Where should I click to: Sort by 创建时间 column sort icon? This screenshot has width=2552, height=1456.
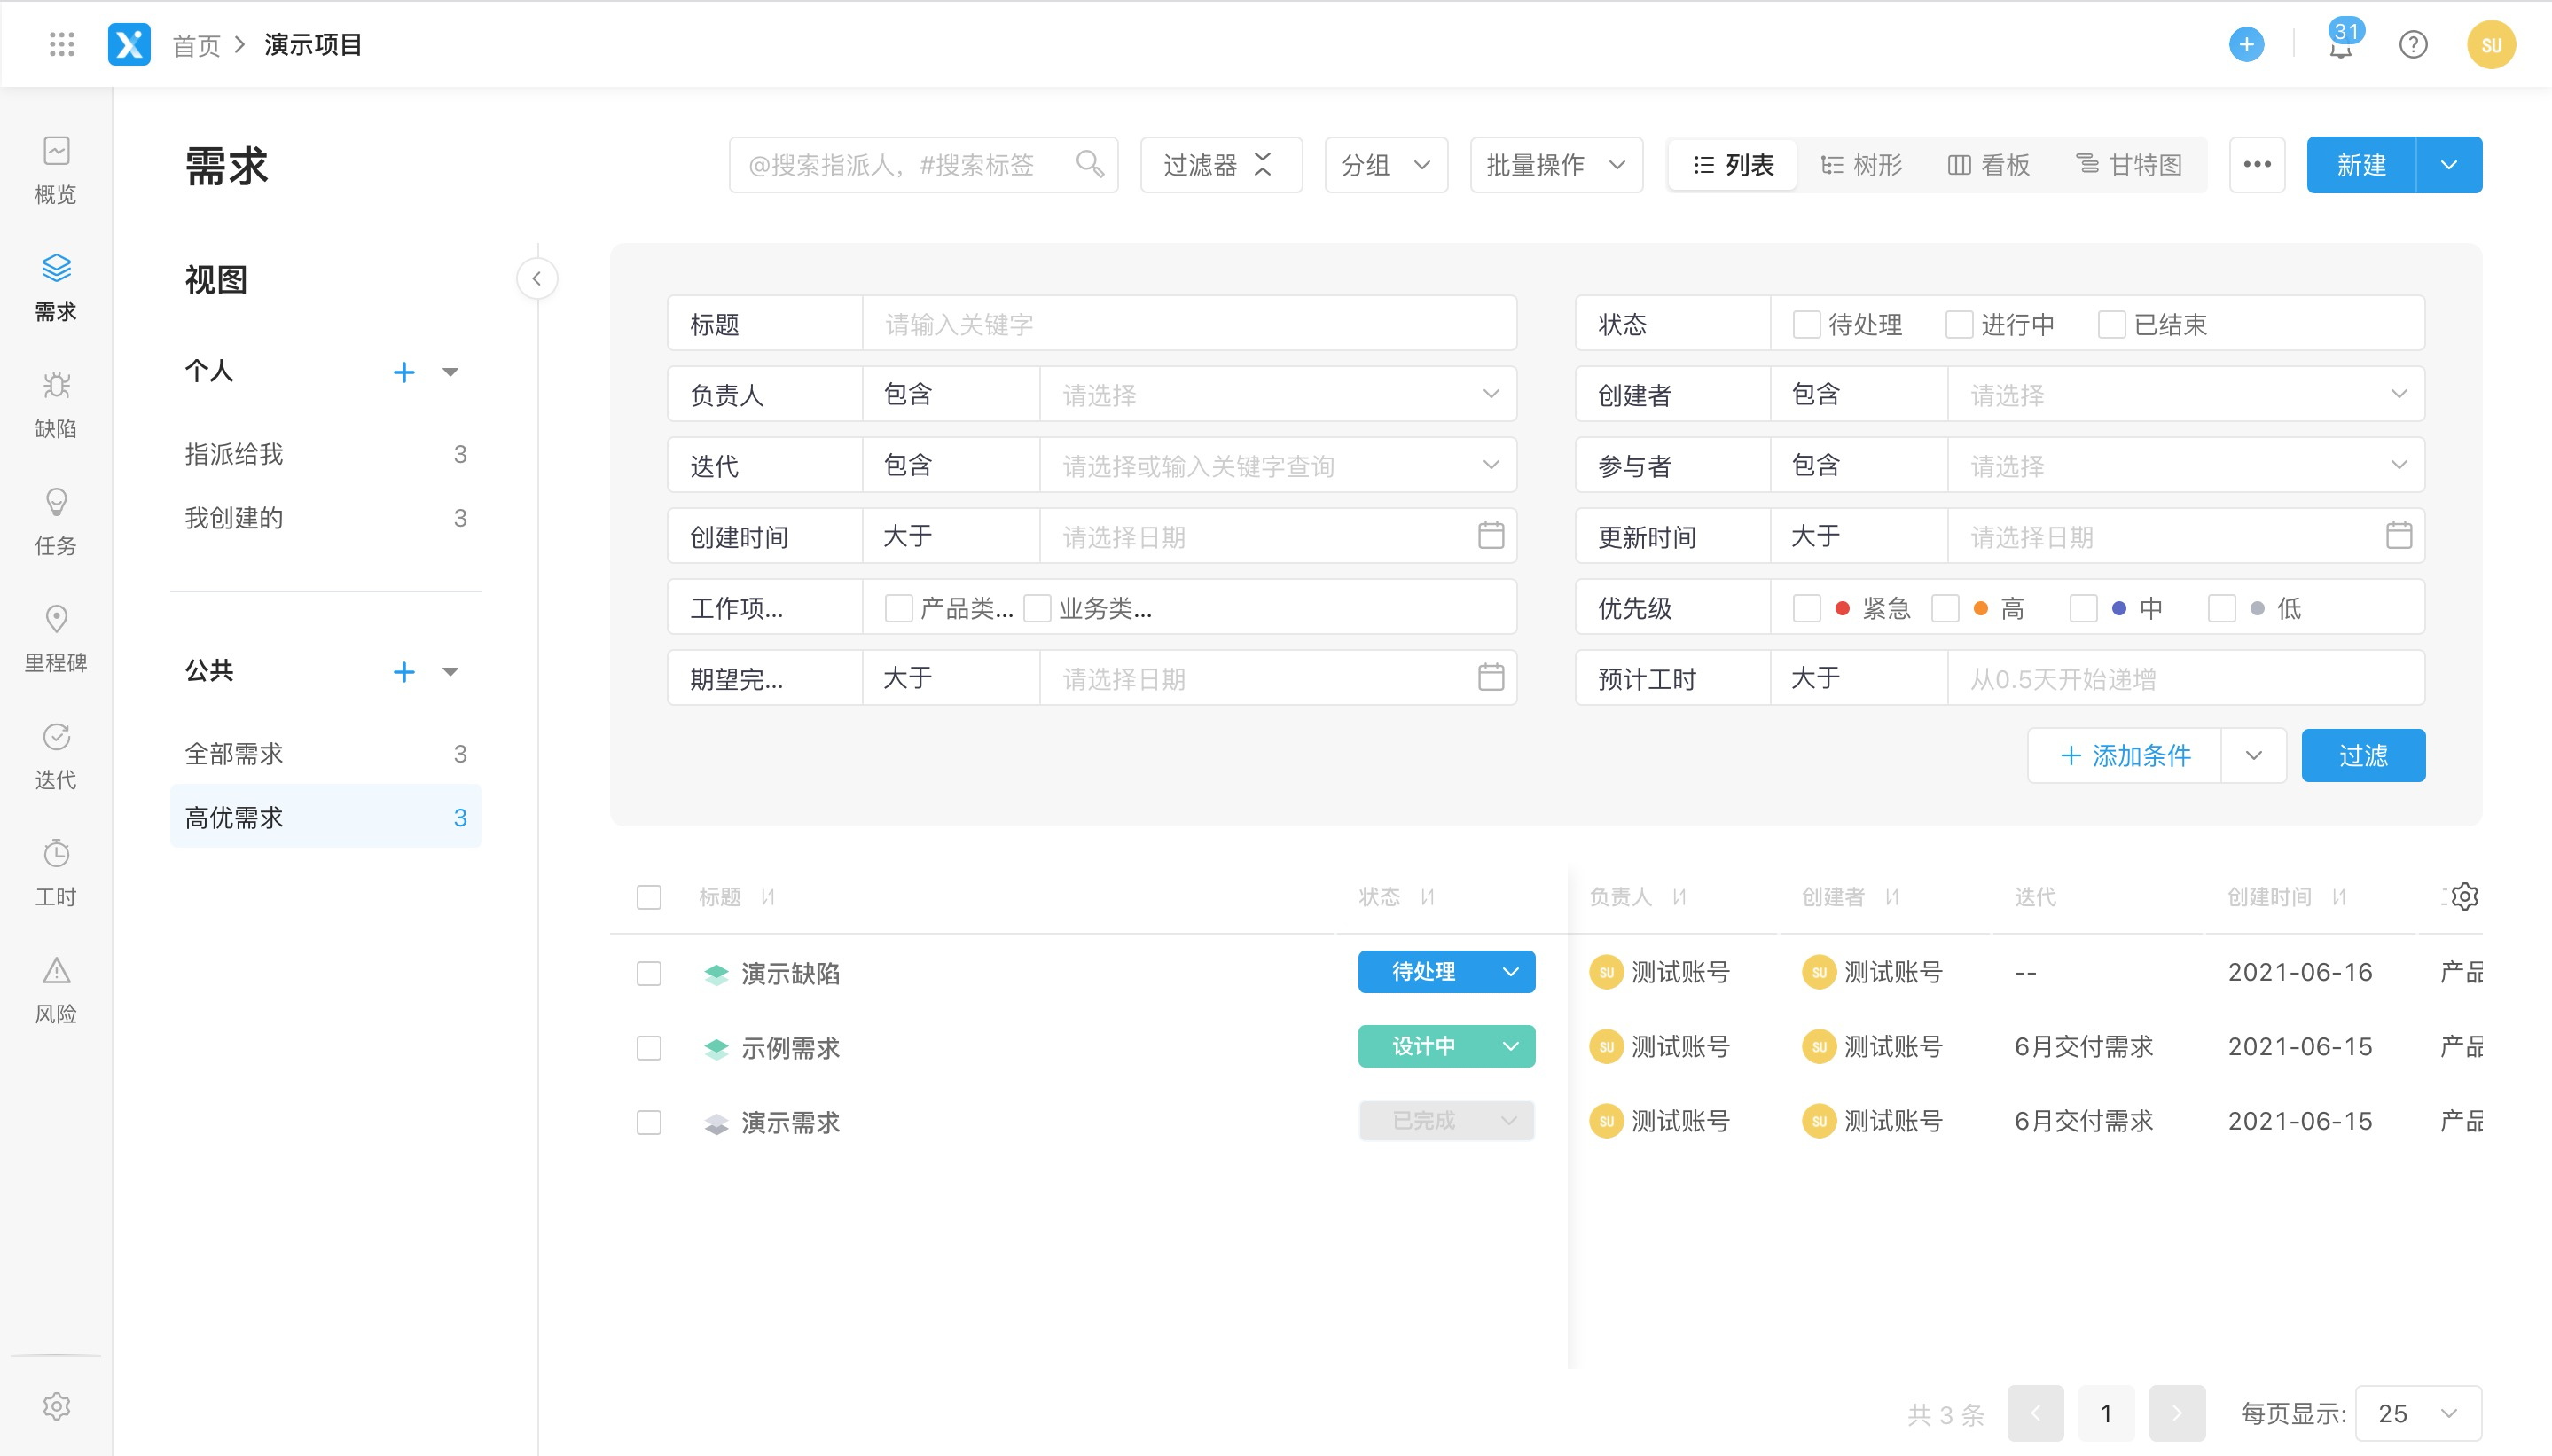pyautogui.click(x=2338, y=897)
